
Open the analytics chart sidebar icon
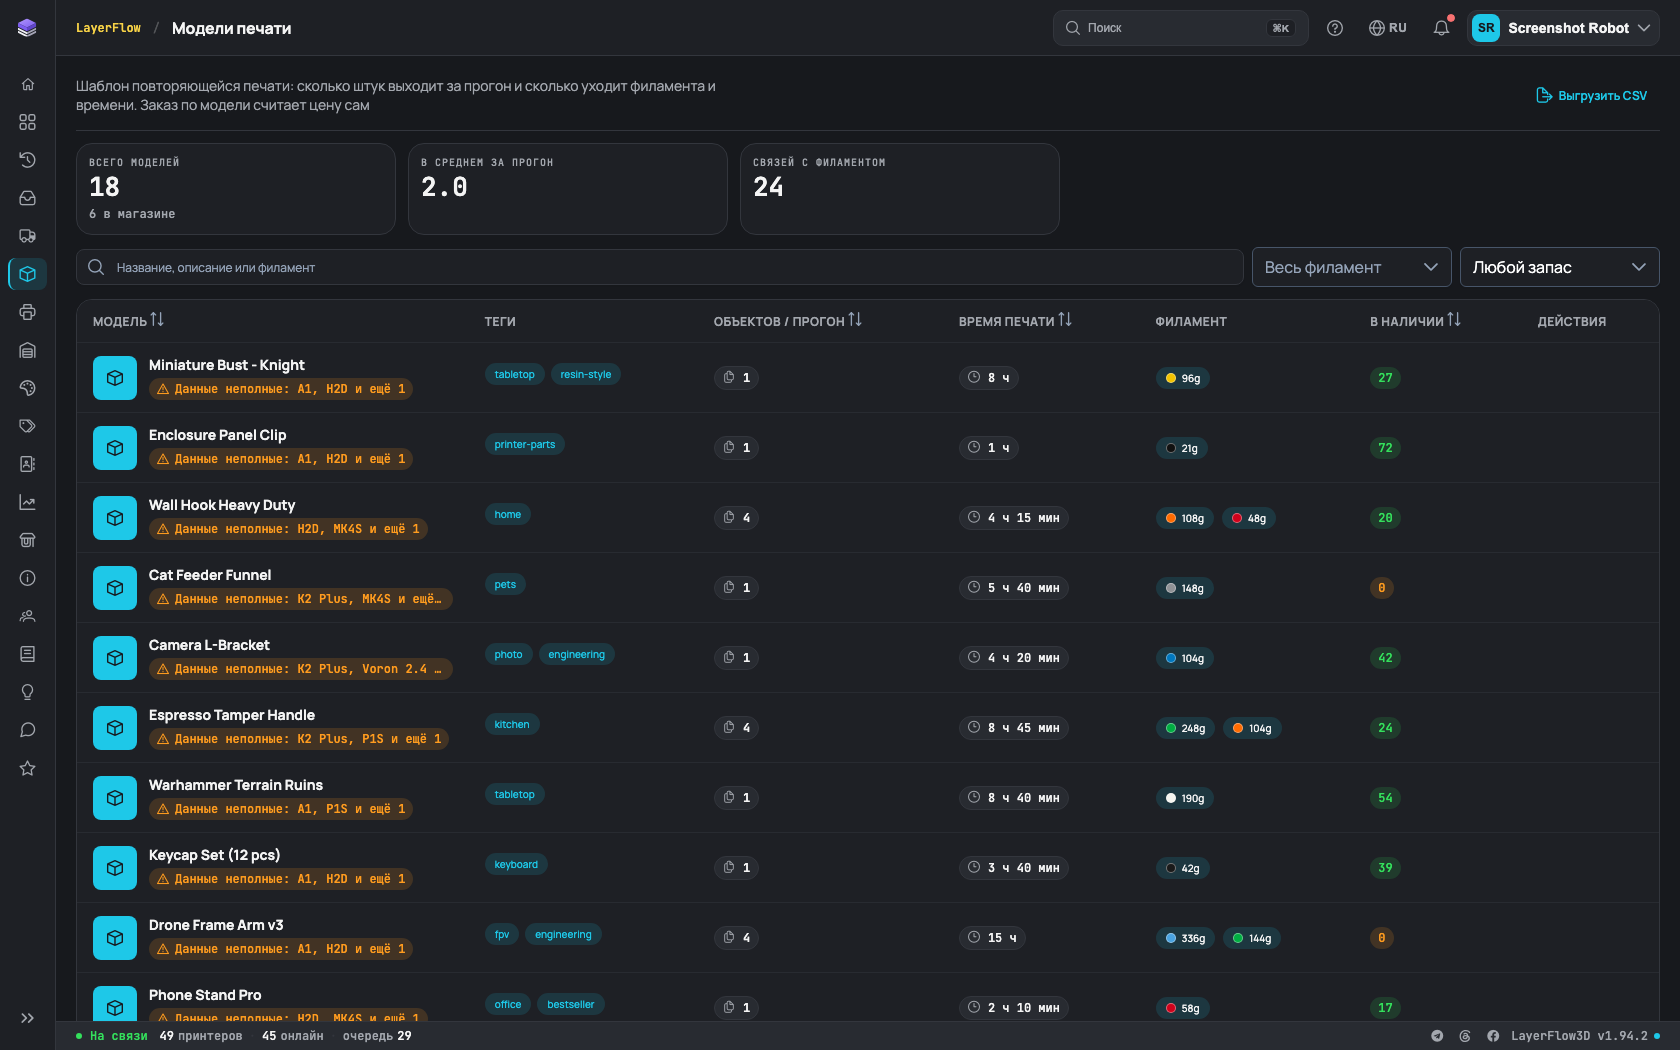click(x=27, y=502)
